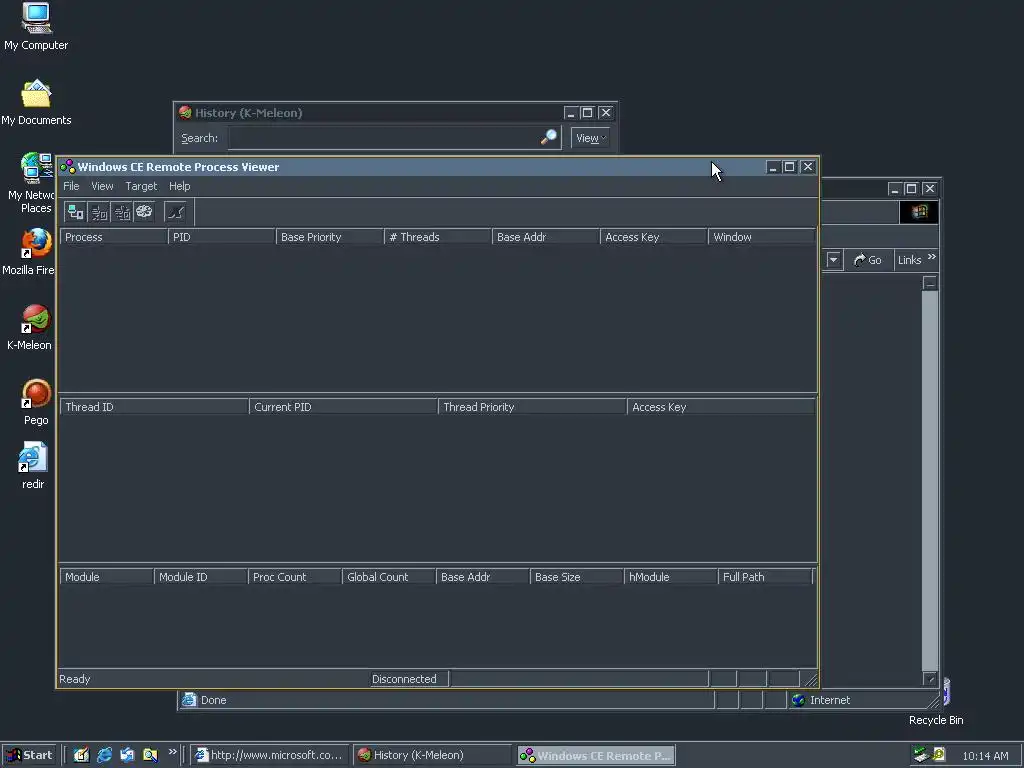Switch to History (K-Meleon) taskbar button
1024x768 pixels.
(432, 755)
